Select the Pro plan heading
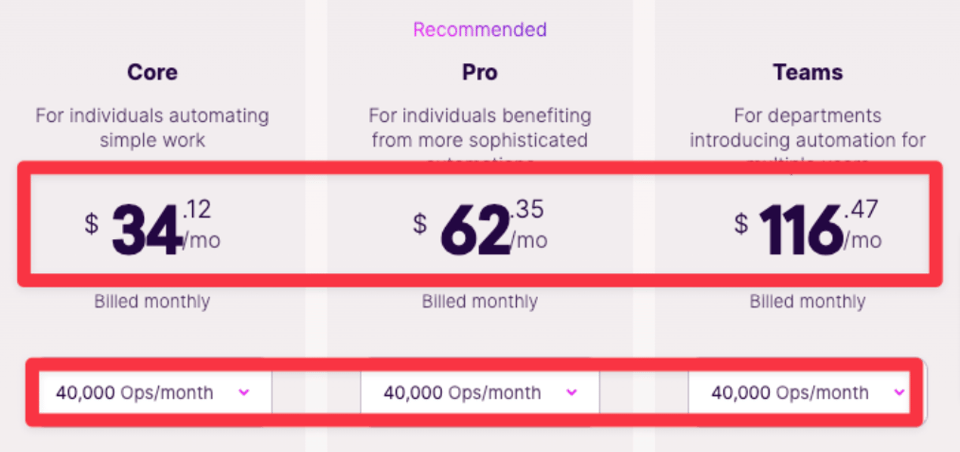 click(x=479, y=72)
